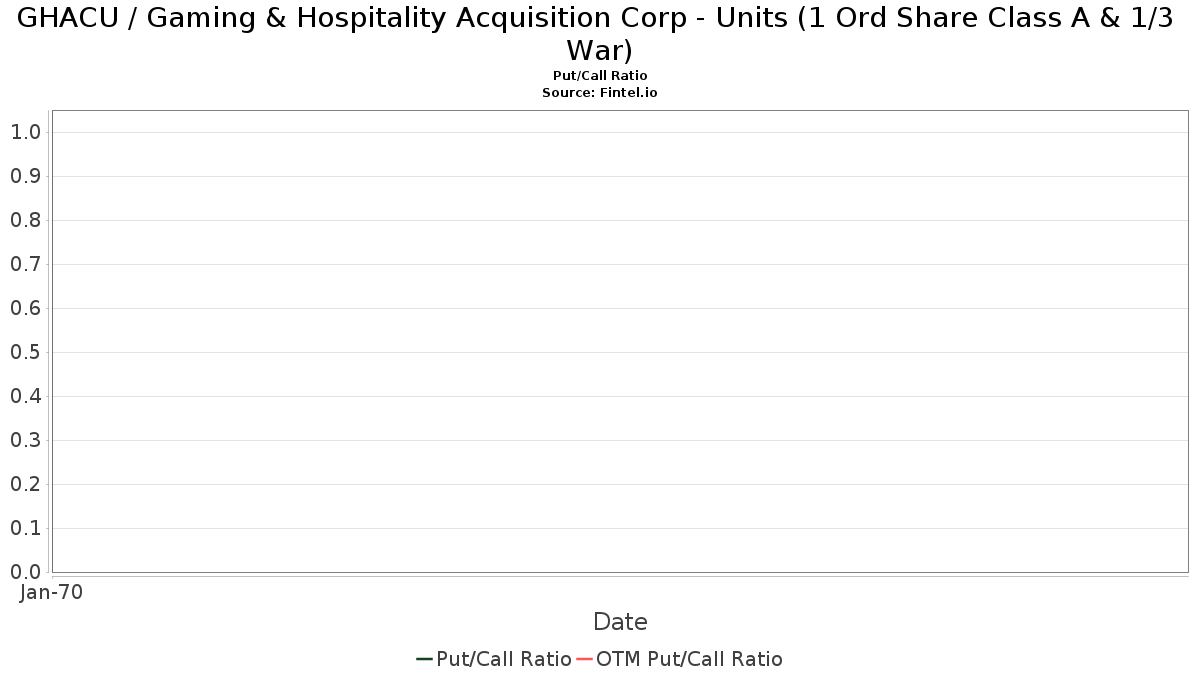Click the Put/Call Ratio subtitle under title

[600, 76]
